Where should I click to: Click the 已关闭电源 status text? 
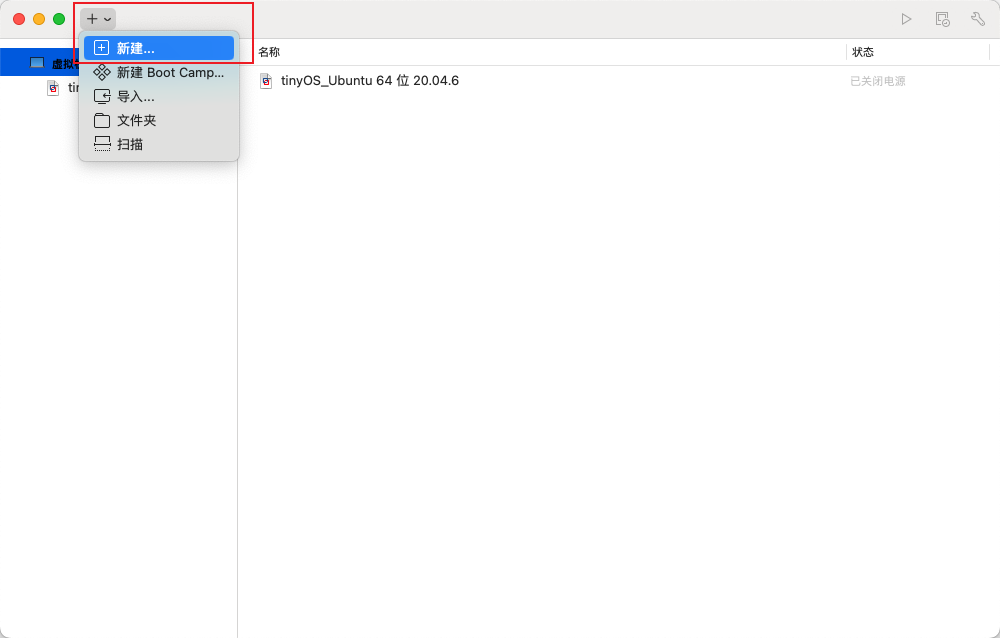[x=878, y=81]
